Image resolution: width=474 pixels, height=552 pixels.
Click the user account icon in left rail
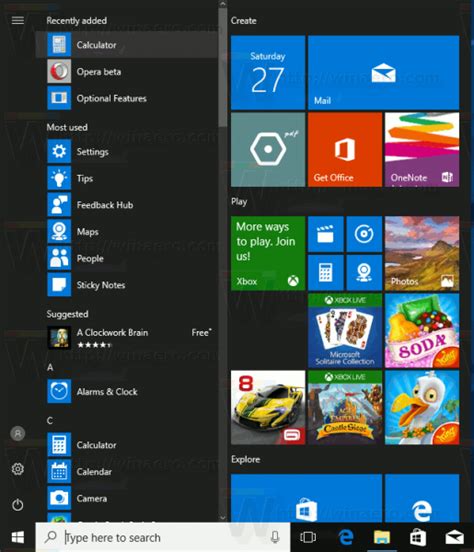18,433
